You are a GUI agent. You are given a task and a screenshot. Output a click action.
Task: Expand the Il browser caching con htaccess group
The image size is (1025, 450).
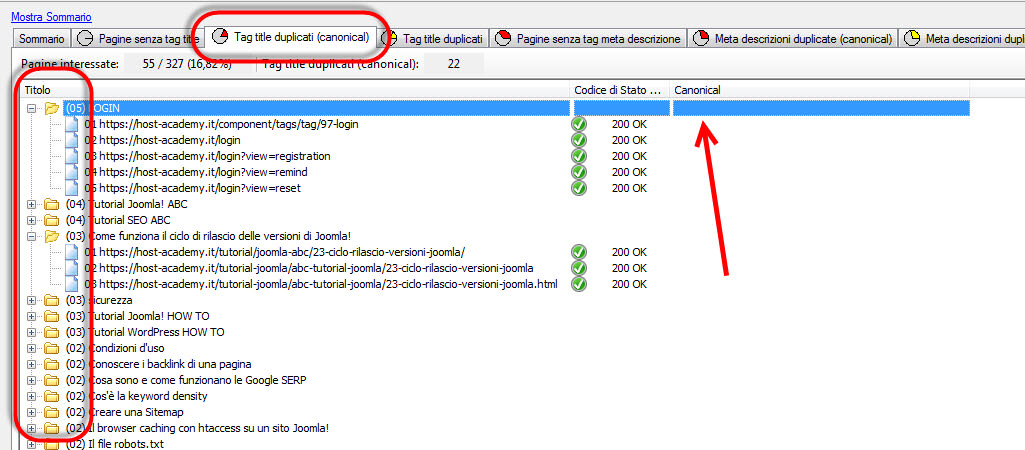click(31, 428)
